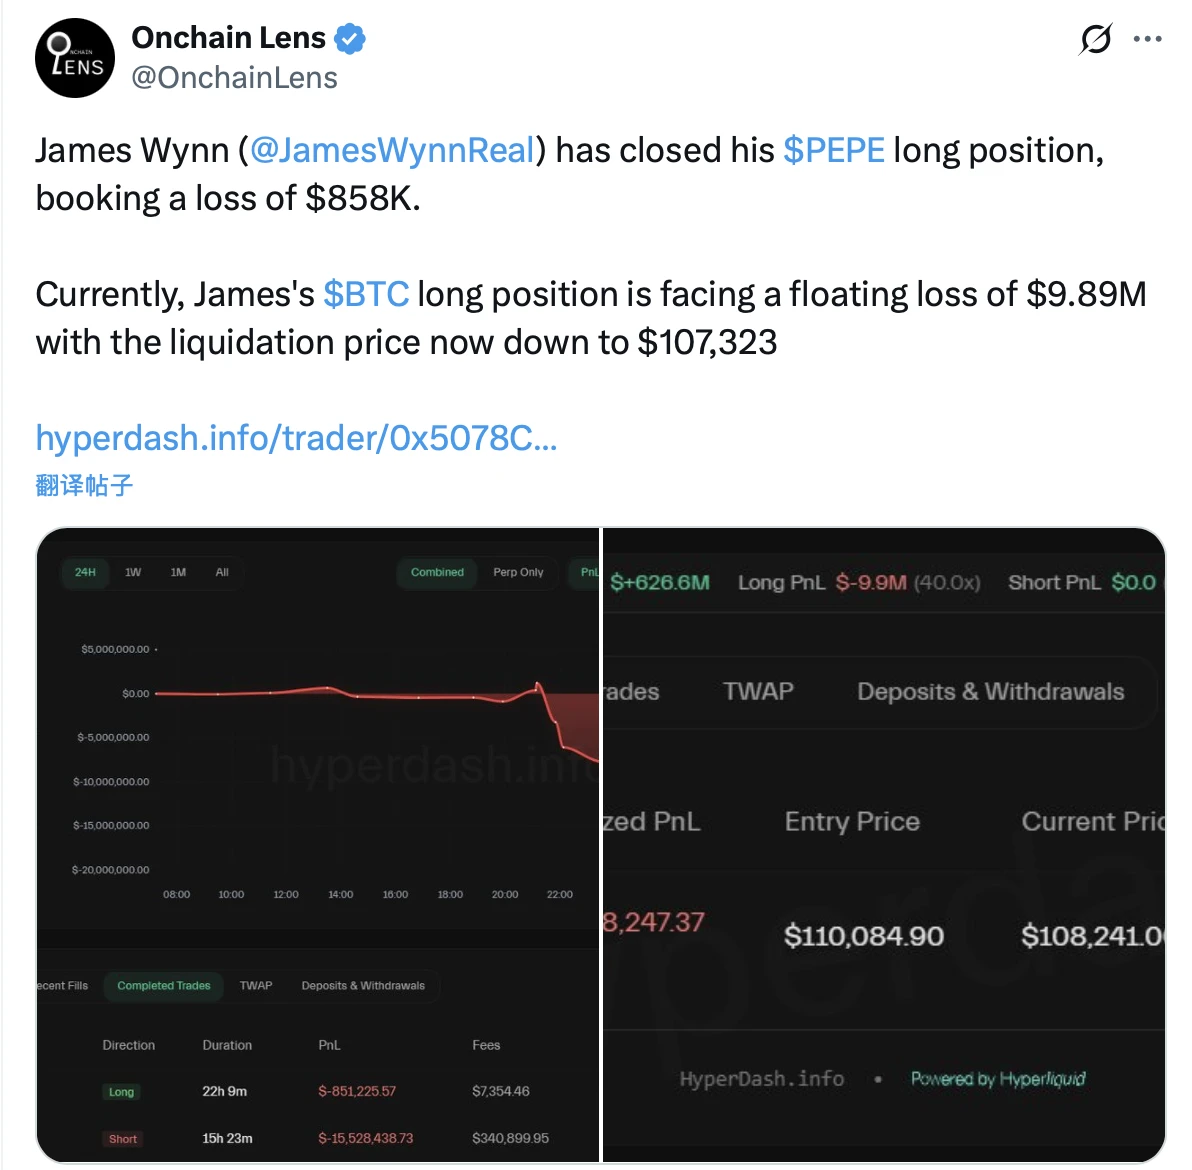
Task: Click the blue verified badge
Action: point(349,39)
